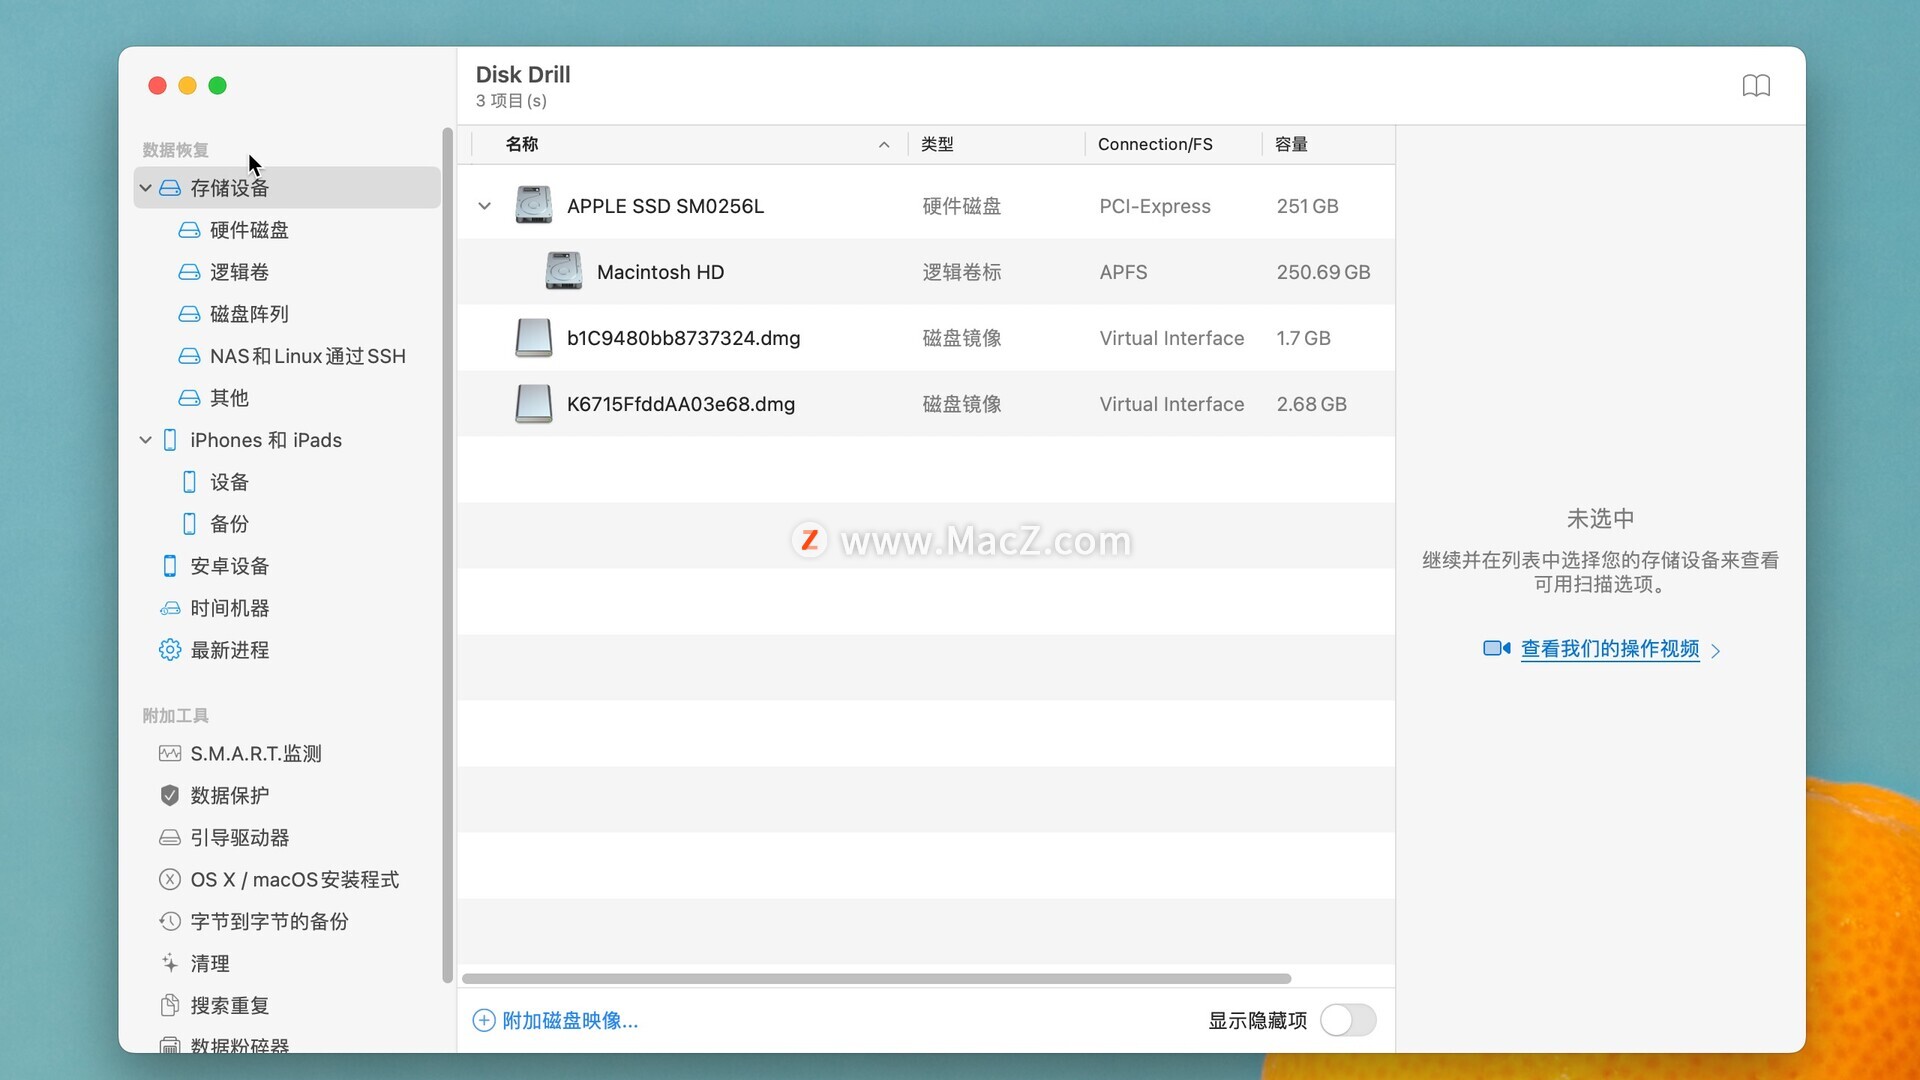Click the 搜索重复 document icon
Image resolution: width=1920 pixels, height=1080 pixels.
point(170,1005)
